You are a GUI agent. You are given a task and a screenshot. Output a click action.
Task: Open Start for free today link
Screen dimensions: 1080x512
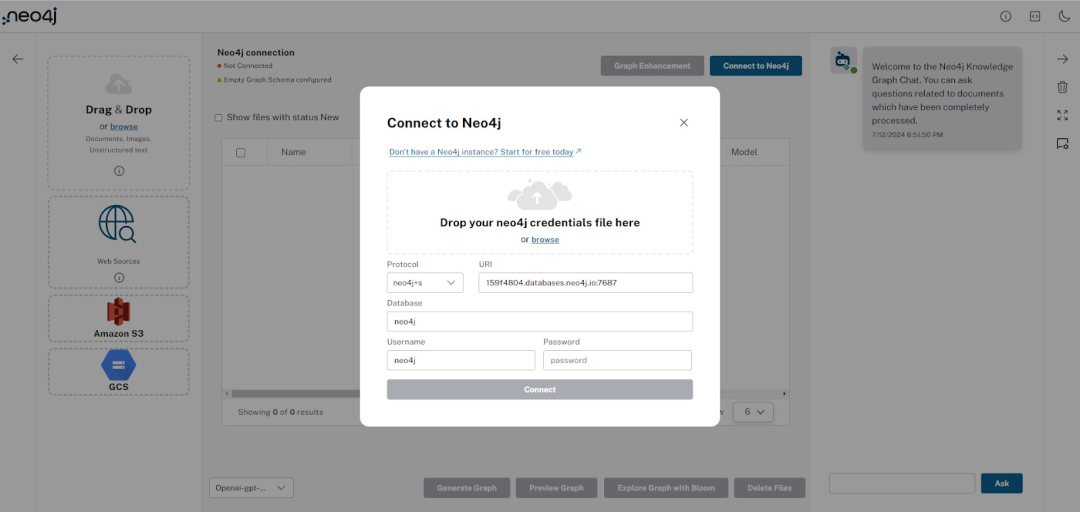(x=485, y=152)
